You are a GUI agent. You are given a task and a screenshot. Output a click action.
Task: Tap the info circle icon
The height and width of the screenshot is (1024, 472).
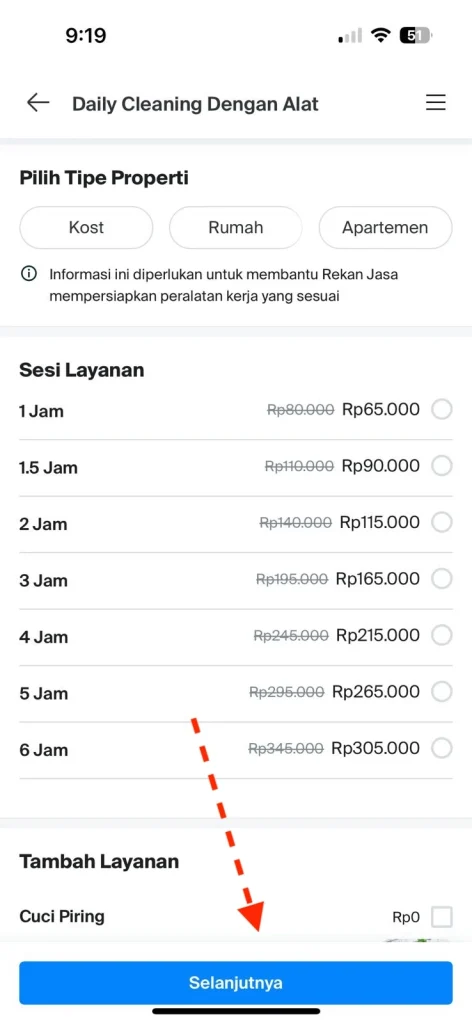(28, 274)
